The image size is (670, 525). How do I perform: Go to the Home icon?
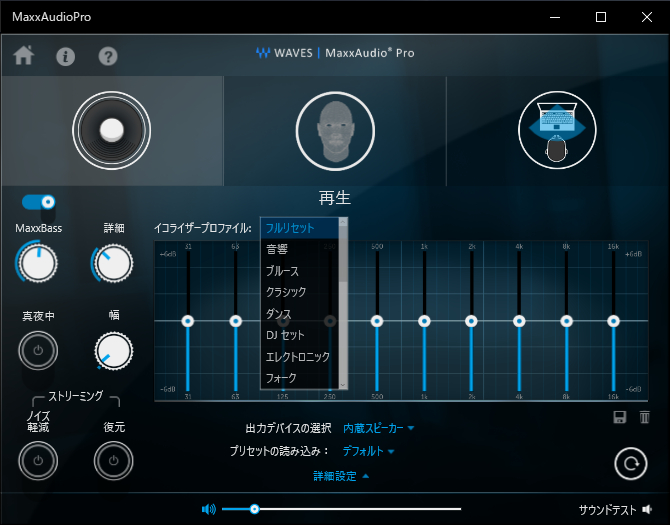coord(24,56)
